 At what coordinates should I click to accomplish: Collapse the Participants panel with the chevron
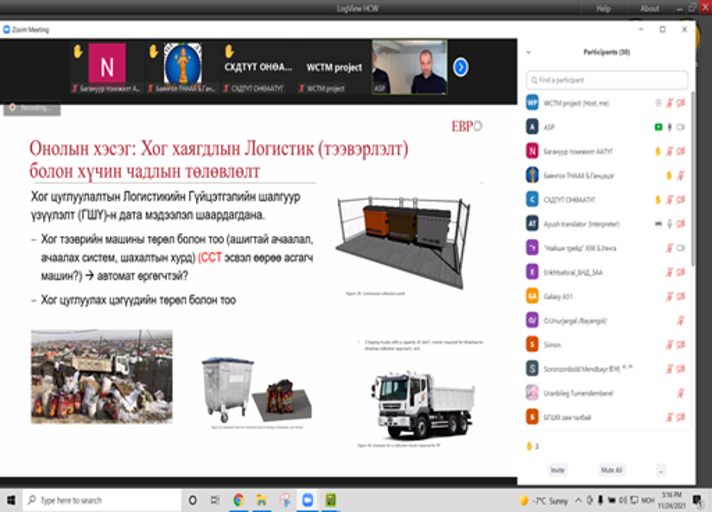coord(528,52)
